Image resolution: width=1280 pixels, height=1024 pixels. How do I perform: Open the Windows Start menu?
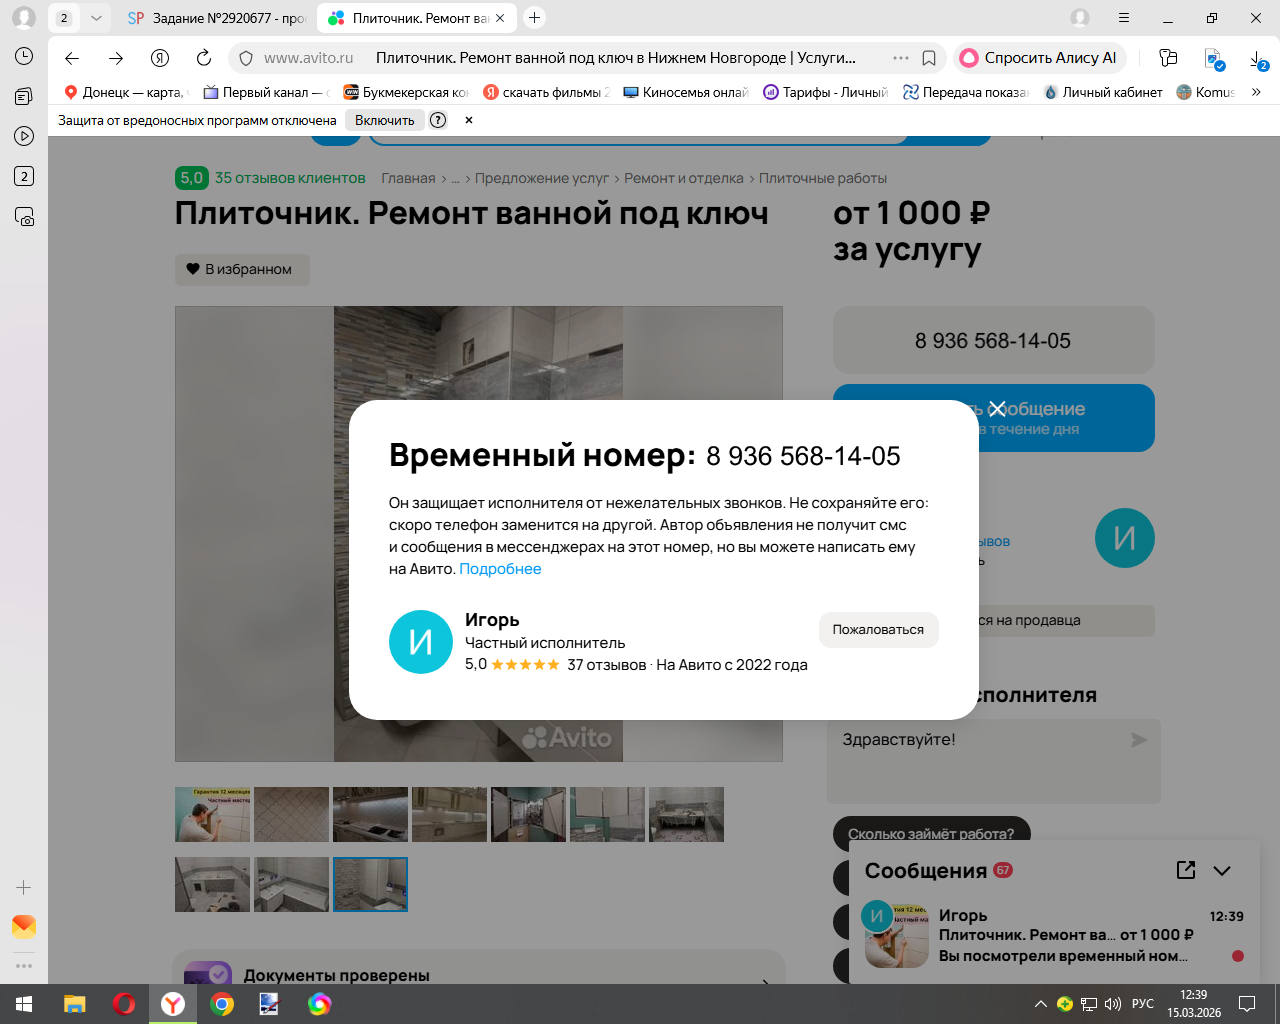(24, 1004)
